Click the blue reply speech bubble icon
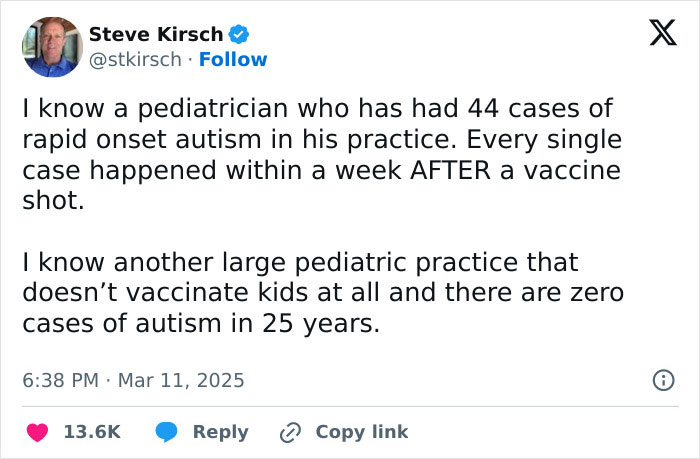 167,432
